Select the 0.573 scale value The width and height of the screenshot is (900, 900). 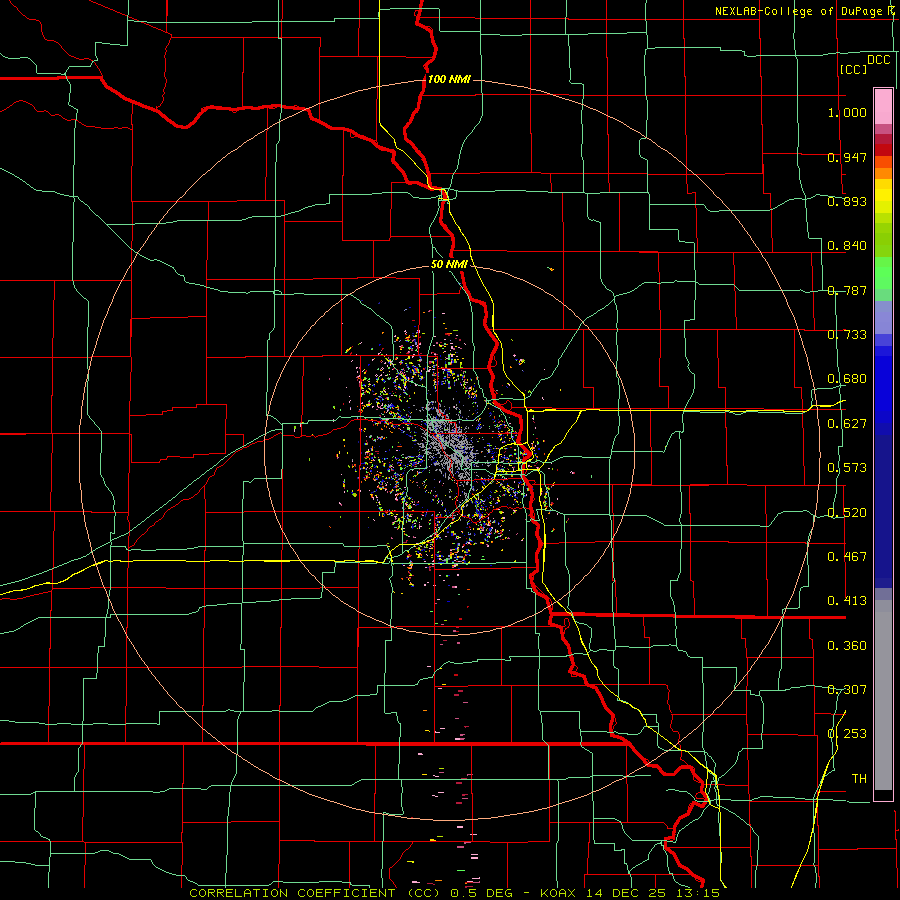point(847,468)
